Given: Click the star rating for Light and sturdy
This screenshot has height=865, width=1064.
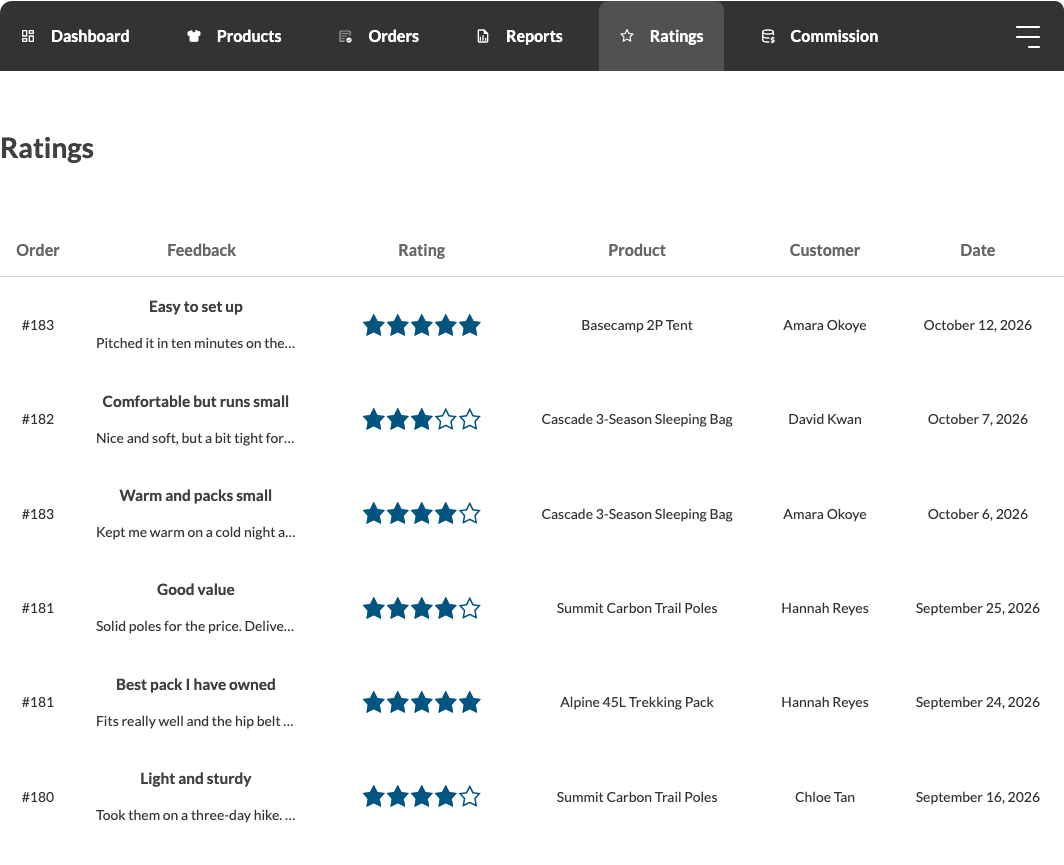Looking at the screenshot, I should point(421,797).
